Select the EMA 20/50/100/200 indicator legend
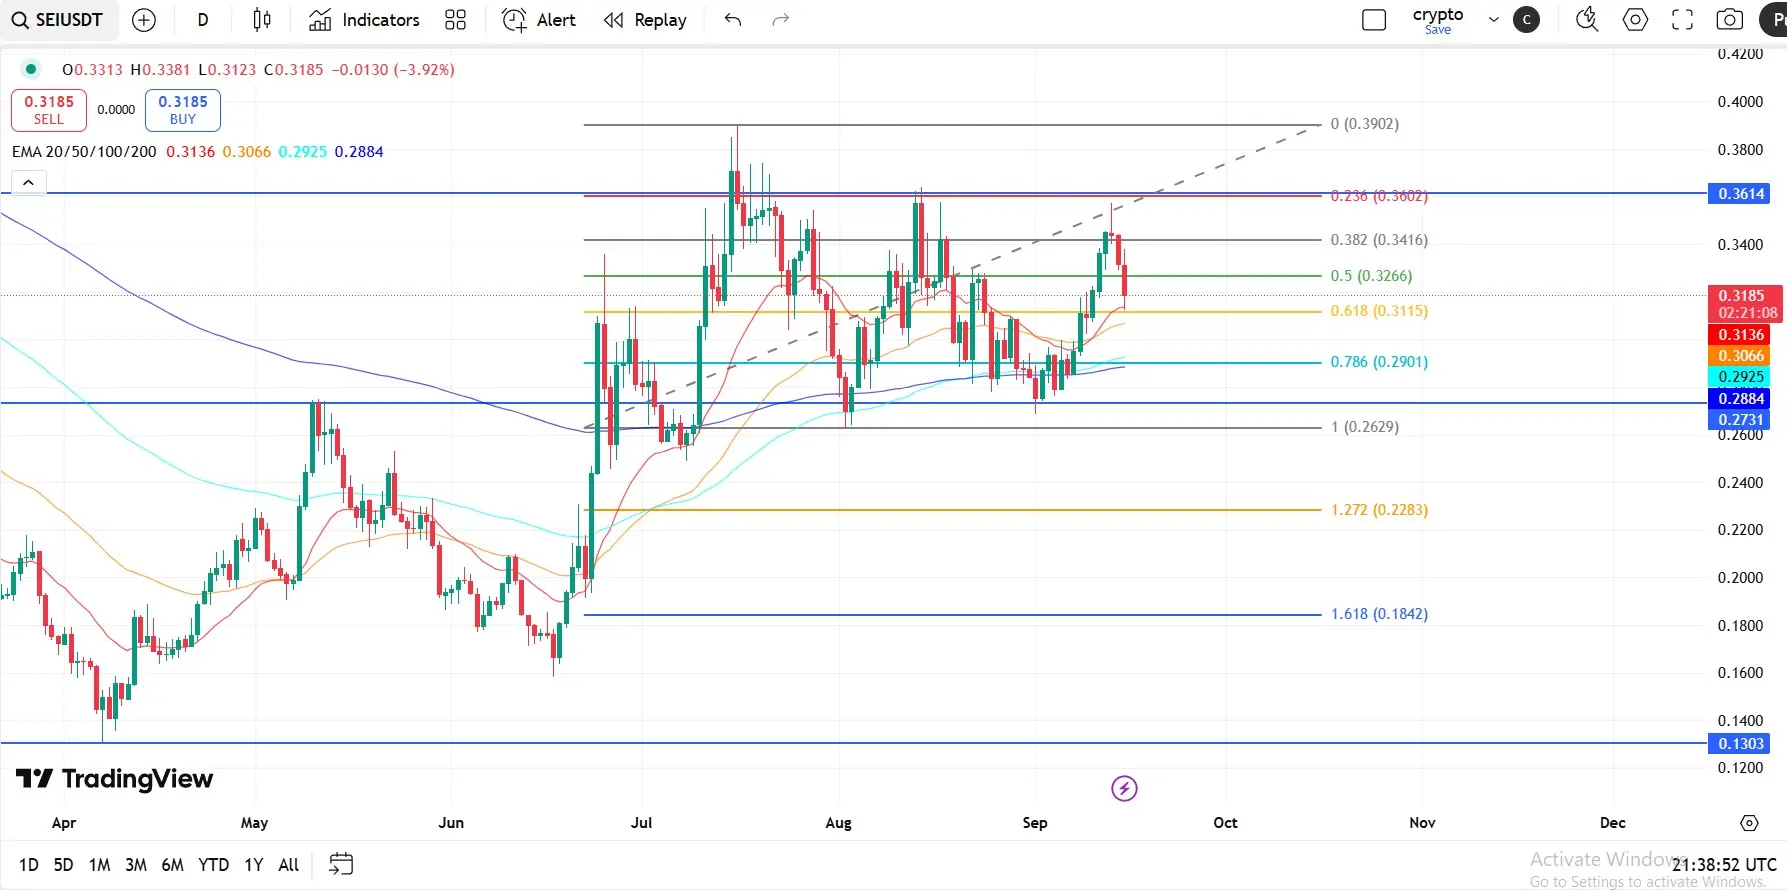Screen dimensions: 1787x890 [x=84, y=152]
